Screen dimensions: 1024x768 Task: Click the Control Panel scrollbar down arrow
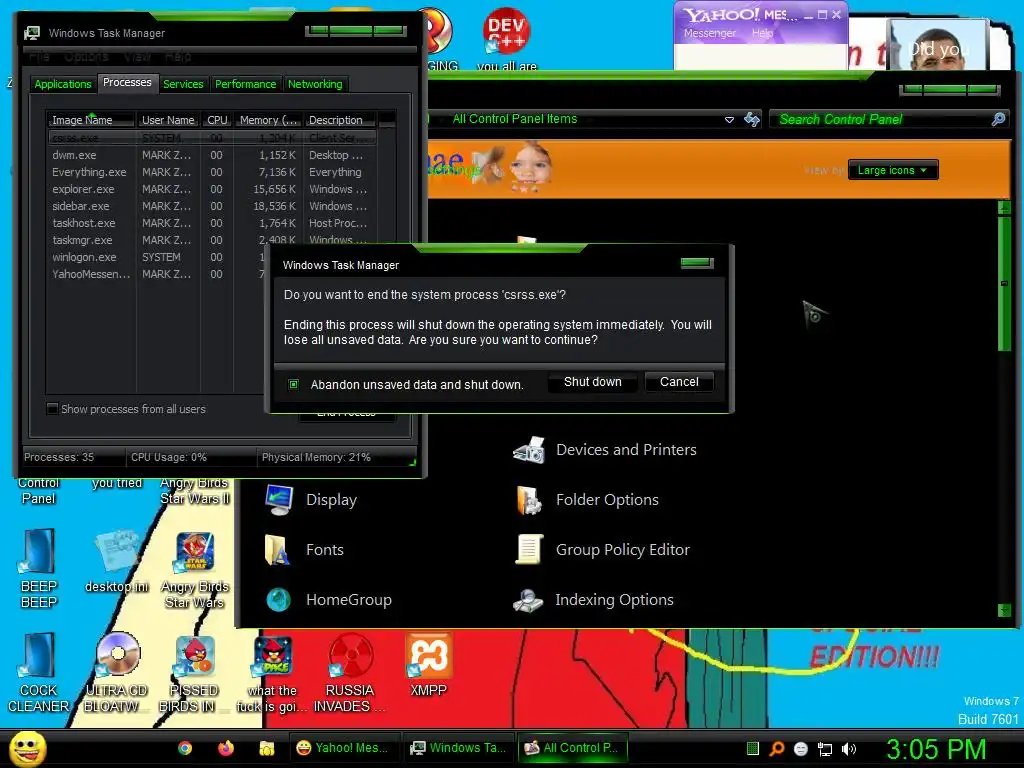coord(1004,611)
